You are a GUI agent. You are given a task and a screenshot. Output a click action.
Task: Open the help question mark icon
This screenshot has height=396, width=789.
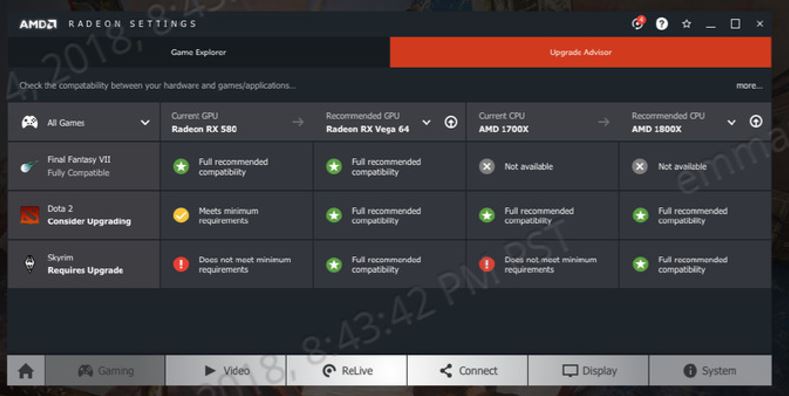662,24
